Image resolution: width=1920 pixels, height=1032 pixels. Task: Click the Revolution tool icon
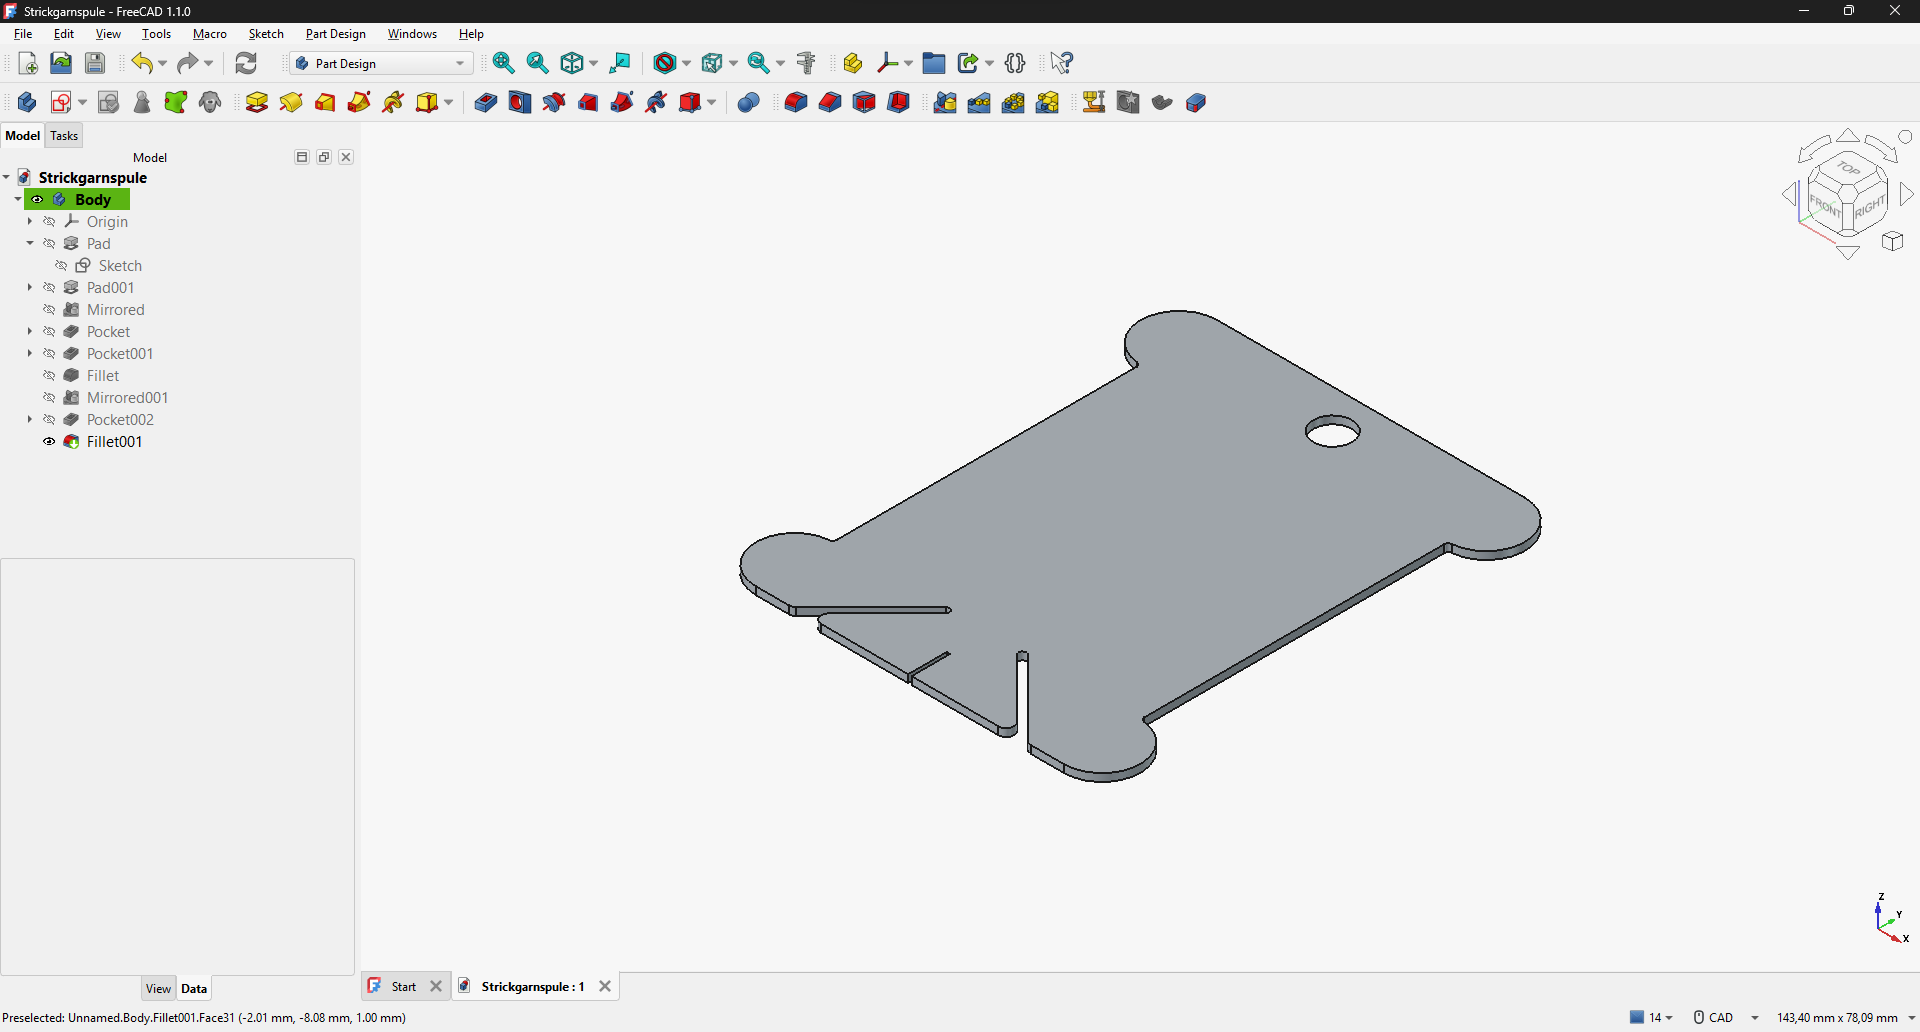291,102
